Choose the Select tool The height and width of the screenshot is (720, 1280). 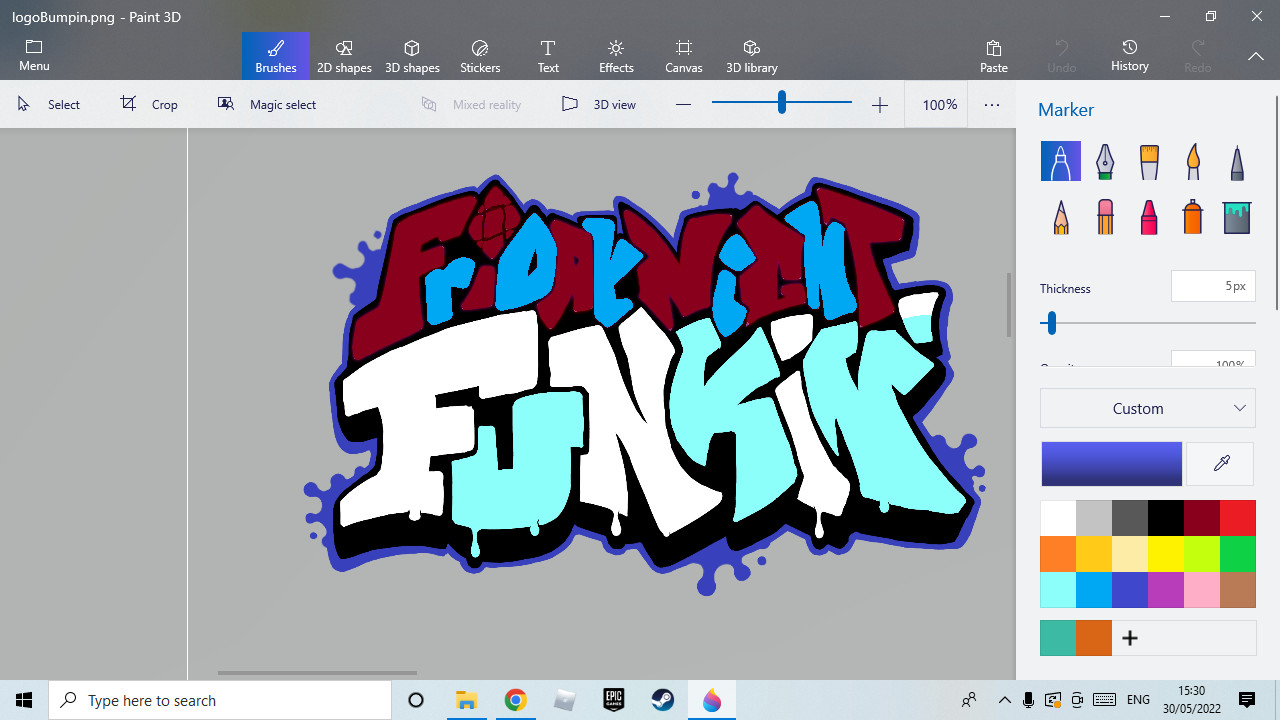49,104
